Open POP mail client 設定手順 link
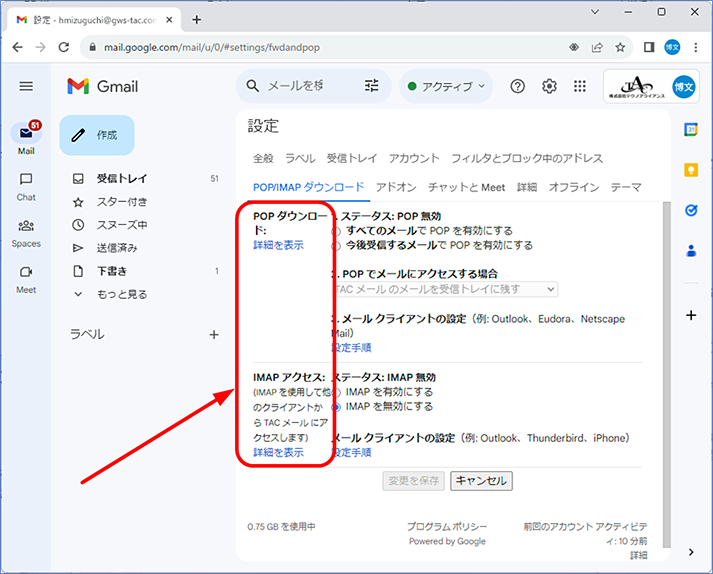Screen dimensions: 713x574 (x=351, y=348)
